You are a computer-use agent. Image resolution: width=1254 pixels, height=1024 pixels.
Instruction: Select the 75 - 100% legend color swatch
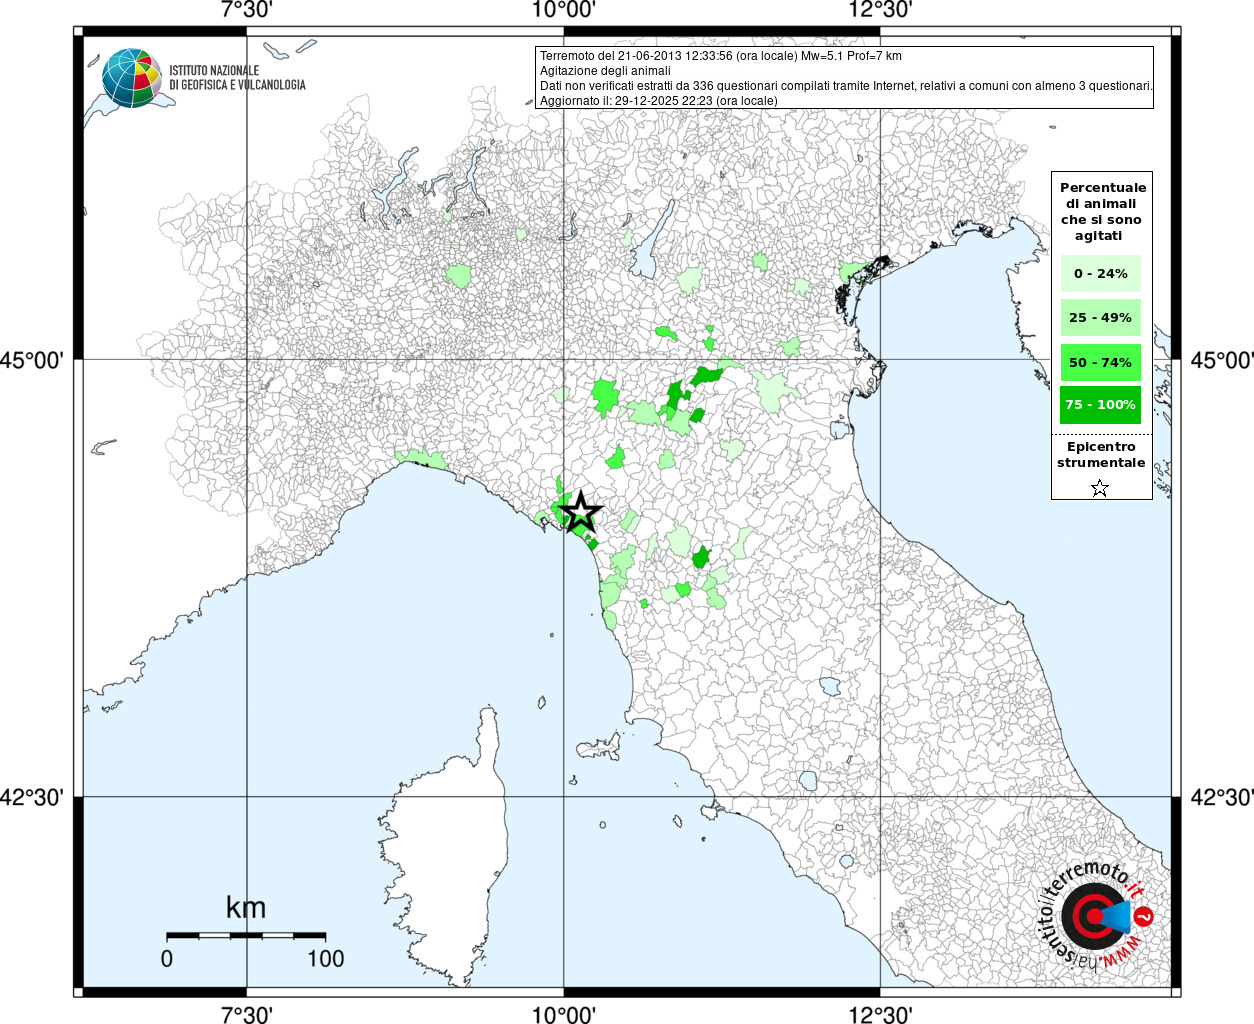[1100, 405]
